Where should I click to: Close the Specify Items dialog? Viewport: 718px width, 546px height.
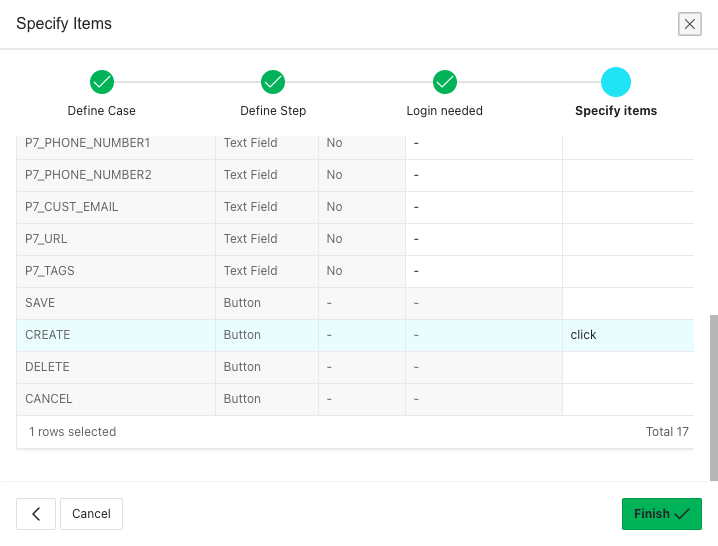pyautogui.click(x=689, y=24)
